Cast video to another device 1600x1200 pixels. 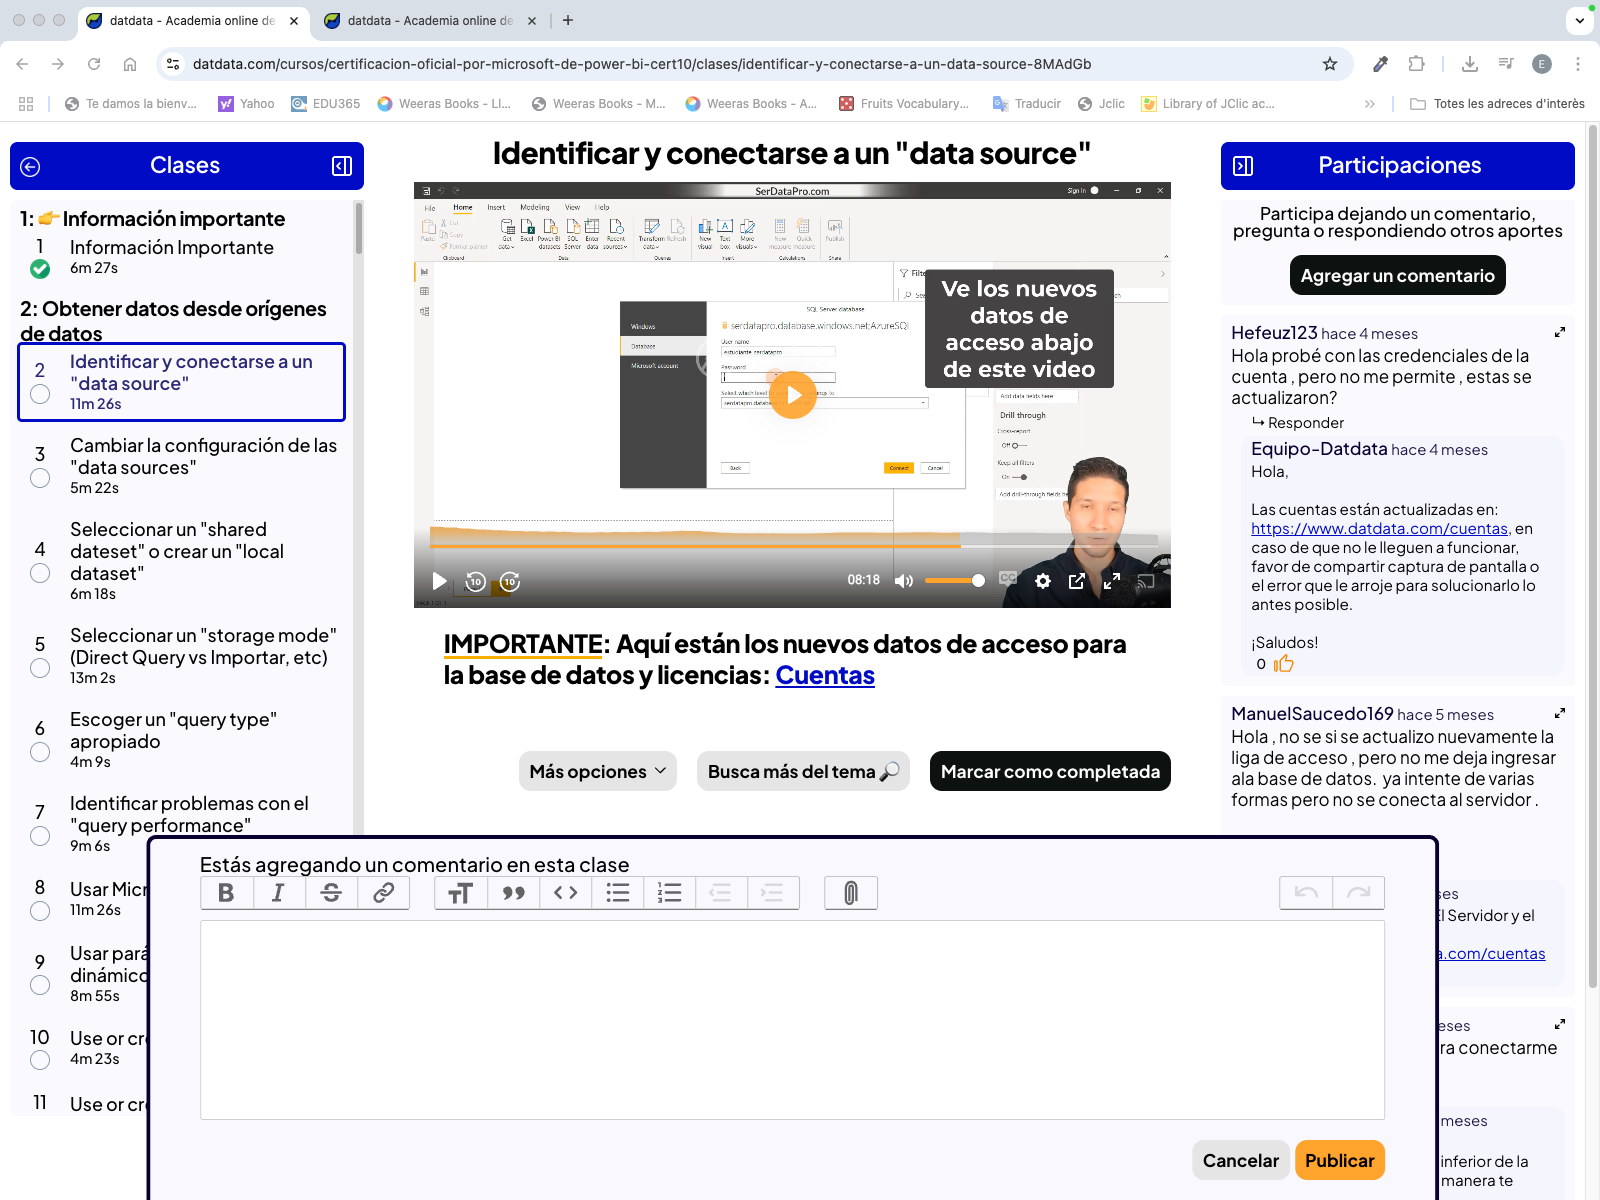1146,581
